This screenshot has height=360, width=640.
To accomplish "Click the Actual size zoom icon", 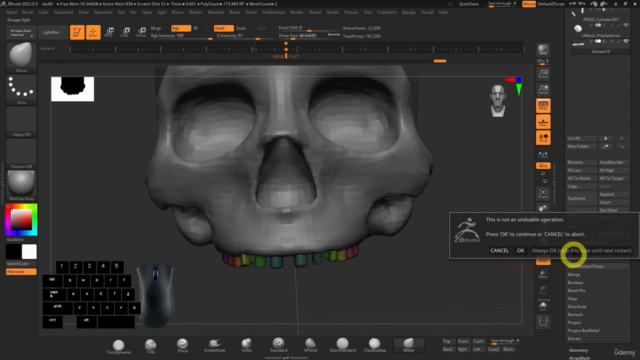I will point(543,74).
